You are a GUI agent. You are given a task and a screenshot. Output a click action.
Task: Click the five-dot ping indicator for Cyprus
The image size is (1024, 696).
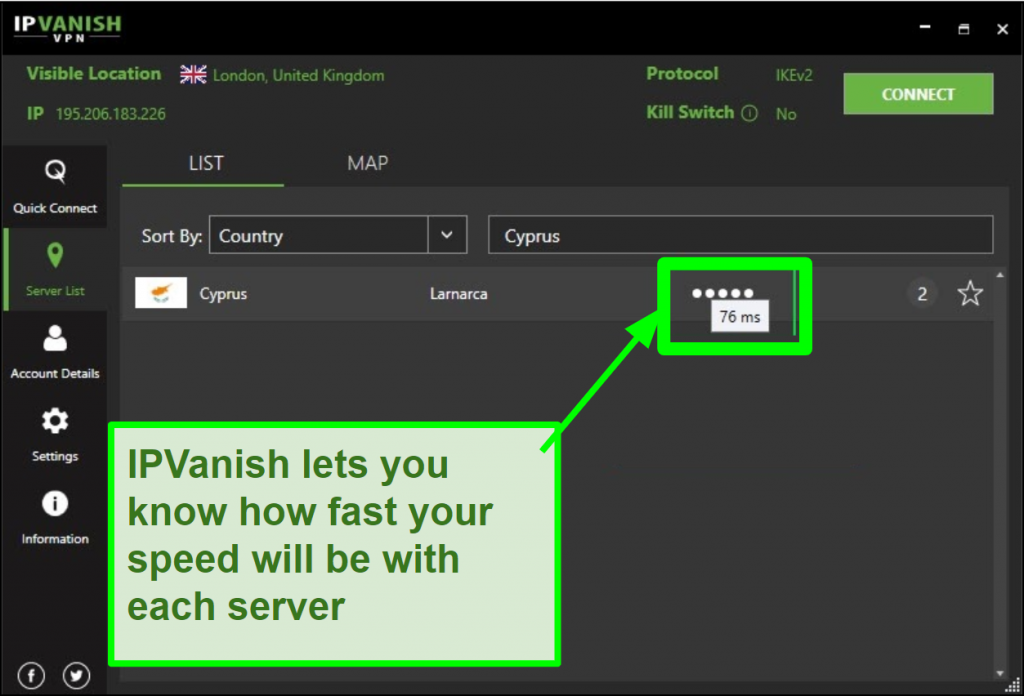click(x=723, y=293)
